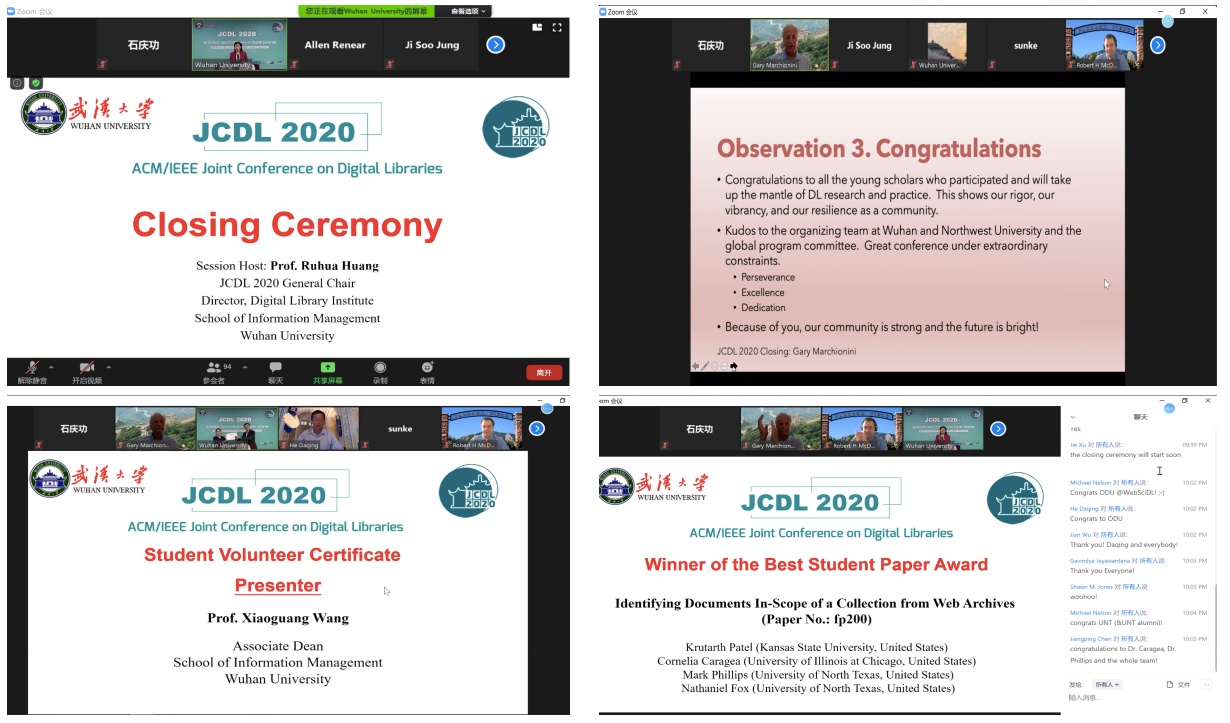This screenshot has width=1230, height=723.
Task: Collapse the chat panel using its header chevron
Action: coord(1073,417)
